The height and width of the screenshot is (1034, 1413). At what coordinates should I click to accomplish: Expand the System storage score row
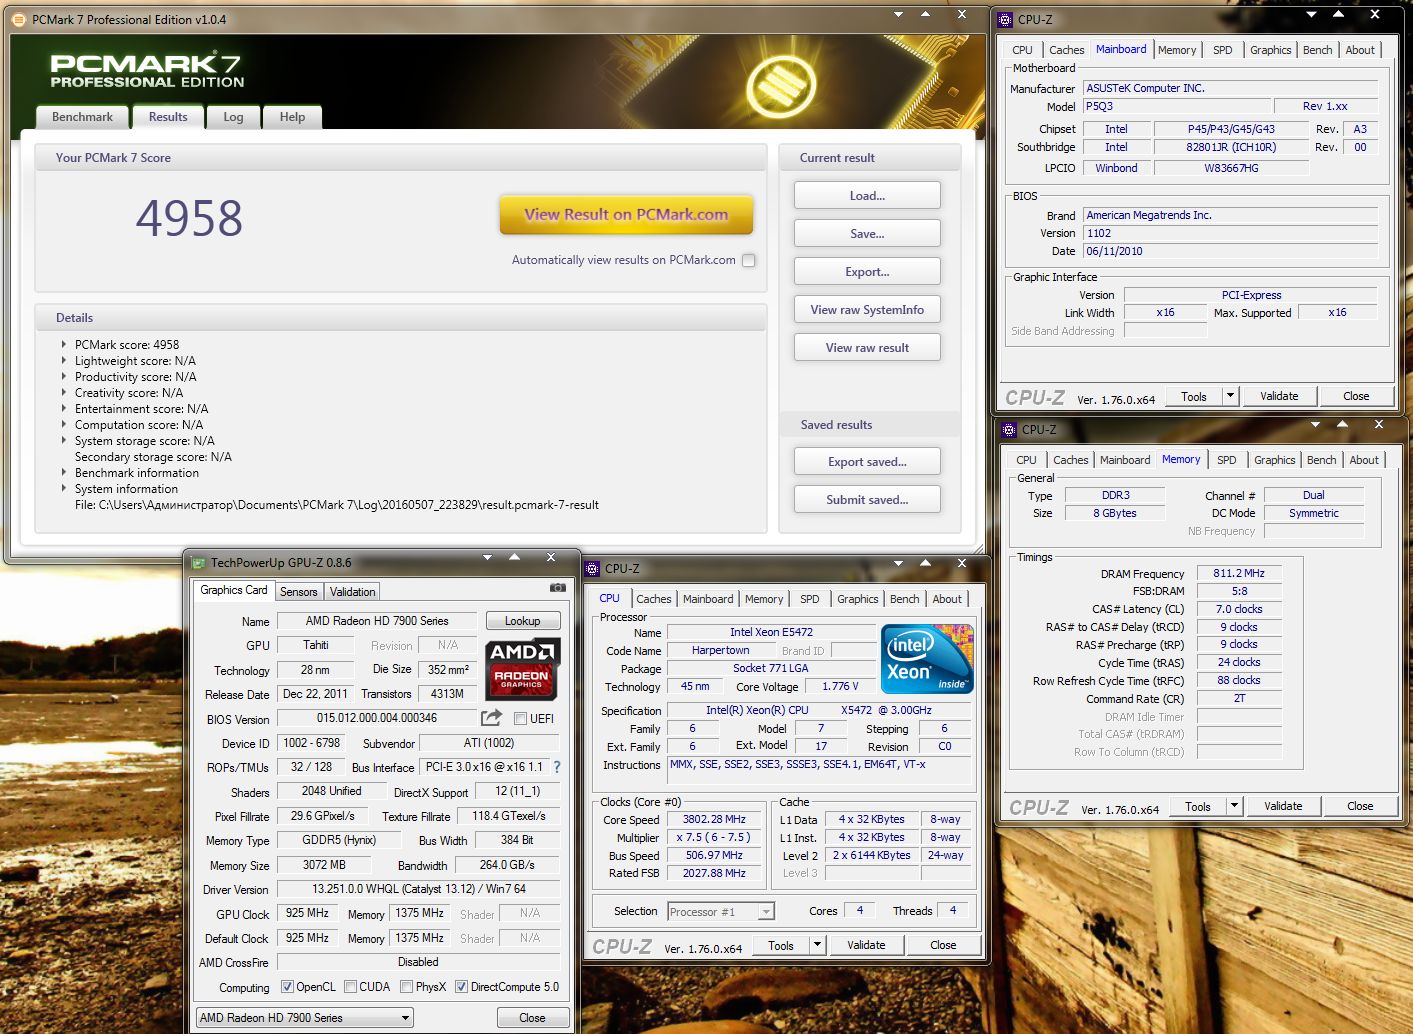(64, 440)
